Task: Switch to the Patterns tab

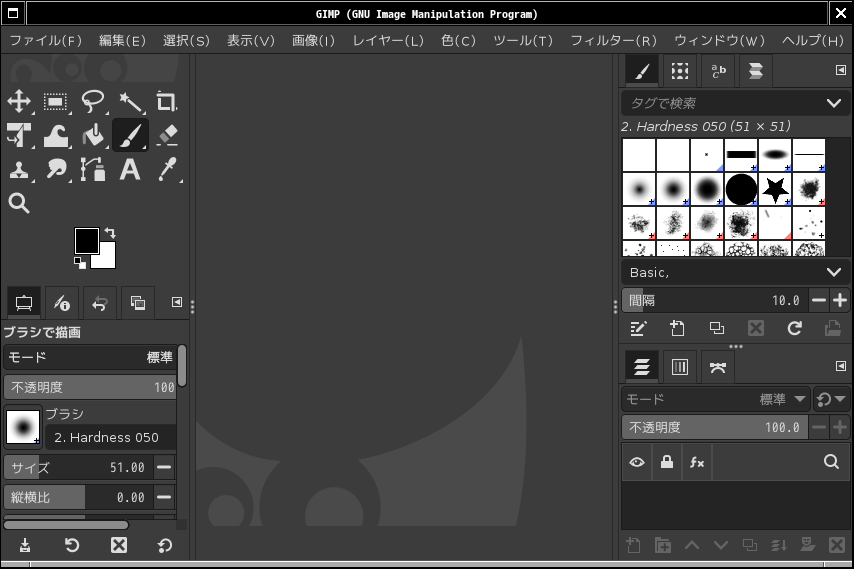Action: (680, 71)
